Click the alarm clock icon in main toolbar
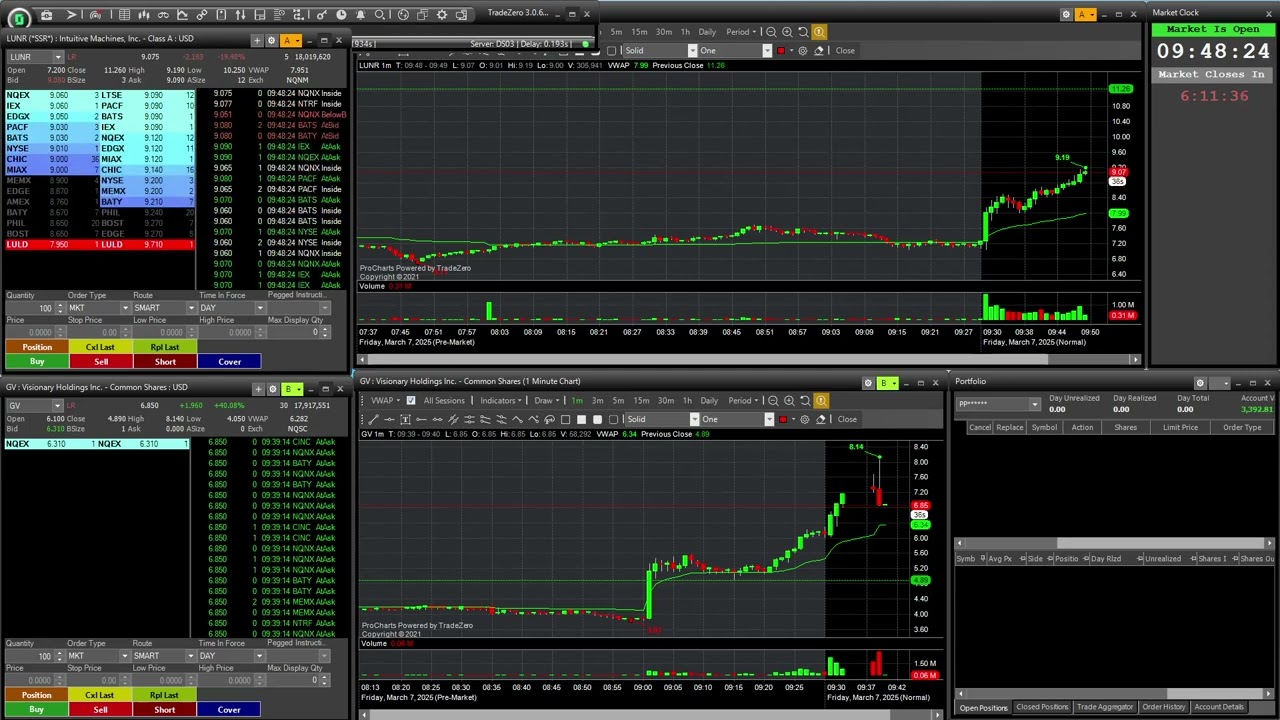 coord(341,15)
